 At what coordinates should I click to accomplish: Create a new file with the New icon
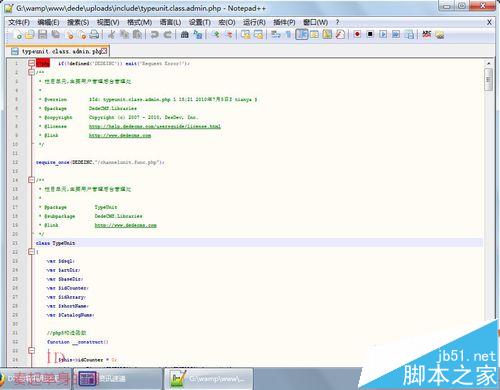pos(19,34)
